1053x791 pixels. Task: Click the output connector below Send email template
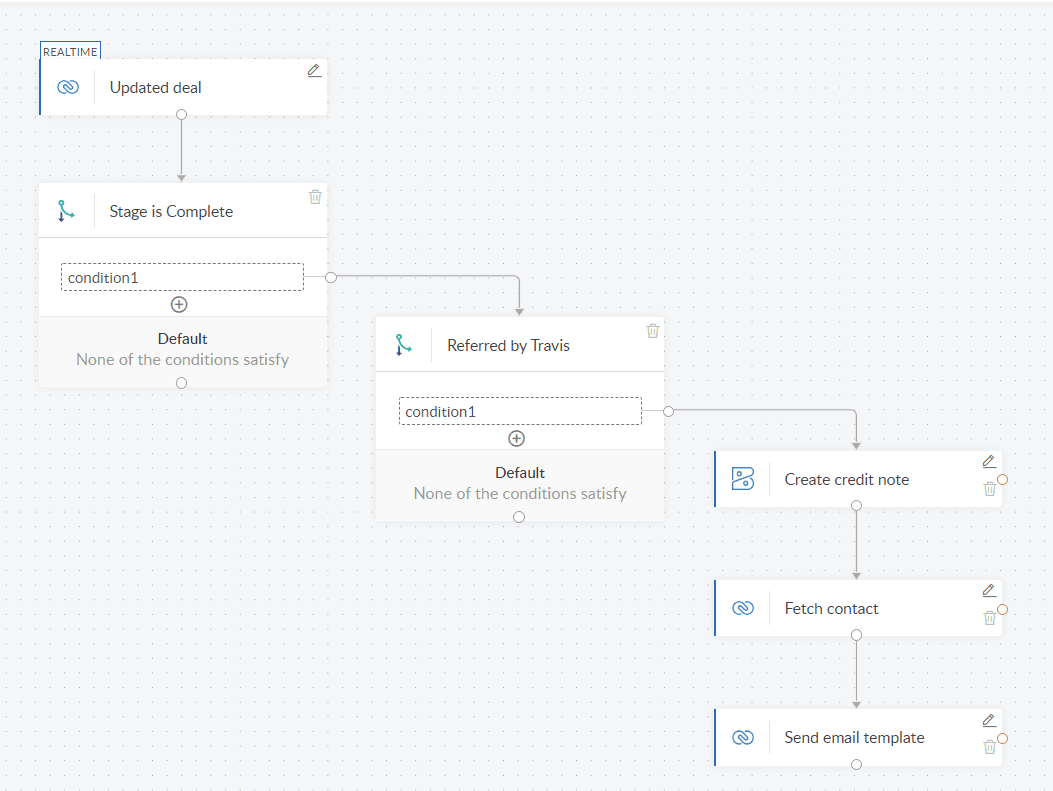(856, 764)
